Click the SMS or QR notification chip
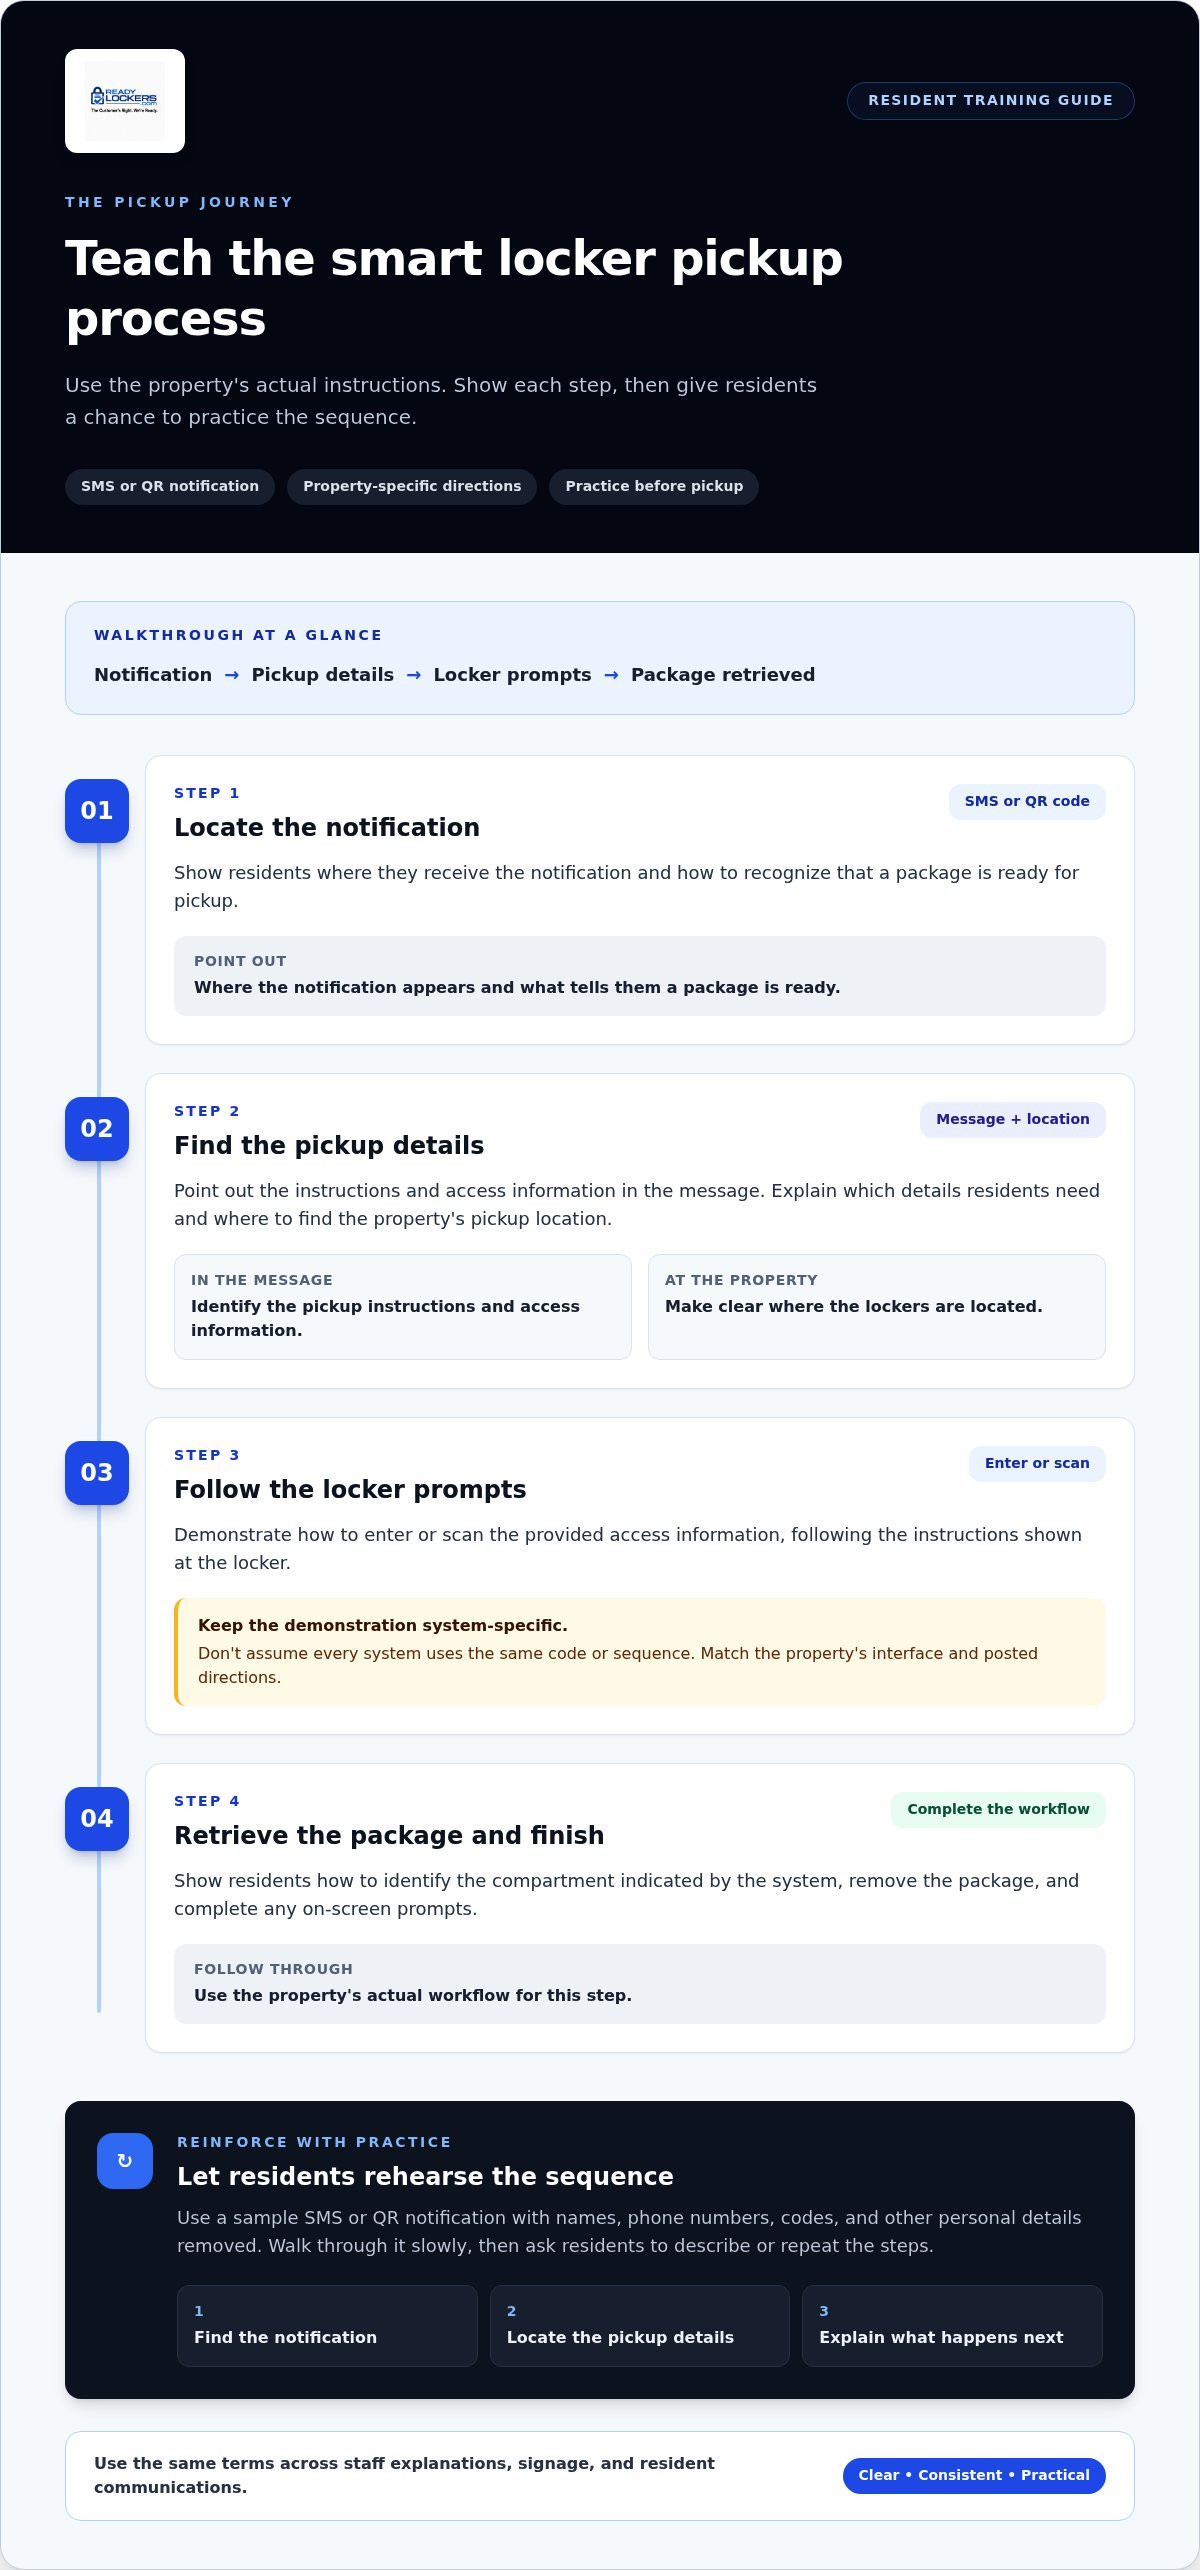This screenshot has width=1200, height=2570. coord(170,487)
